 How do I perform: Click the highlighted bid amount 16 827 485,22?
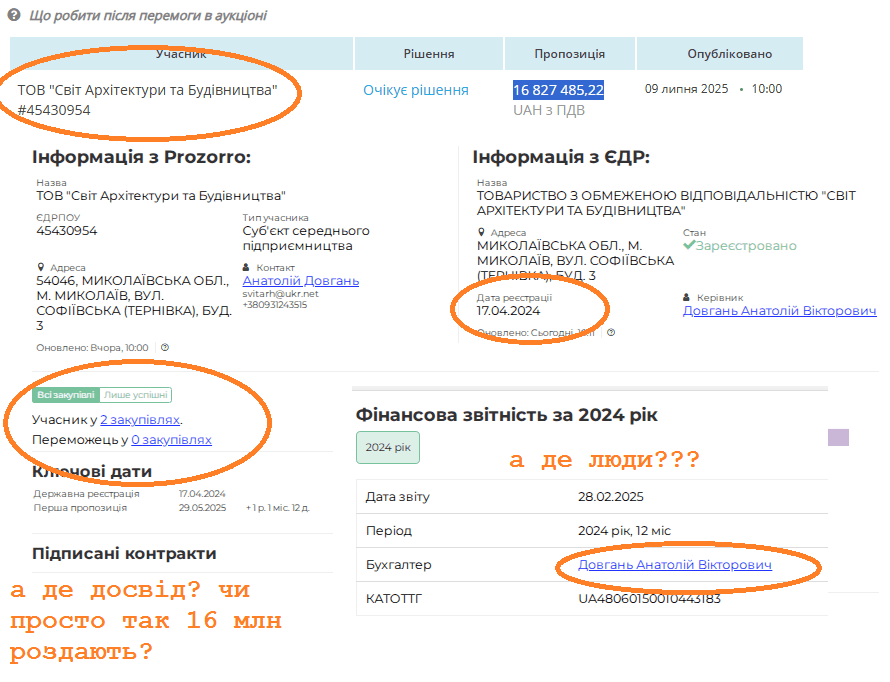pyautogui.click(x=558, y=90)
